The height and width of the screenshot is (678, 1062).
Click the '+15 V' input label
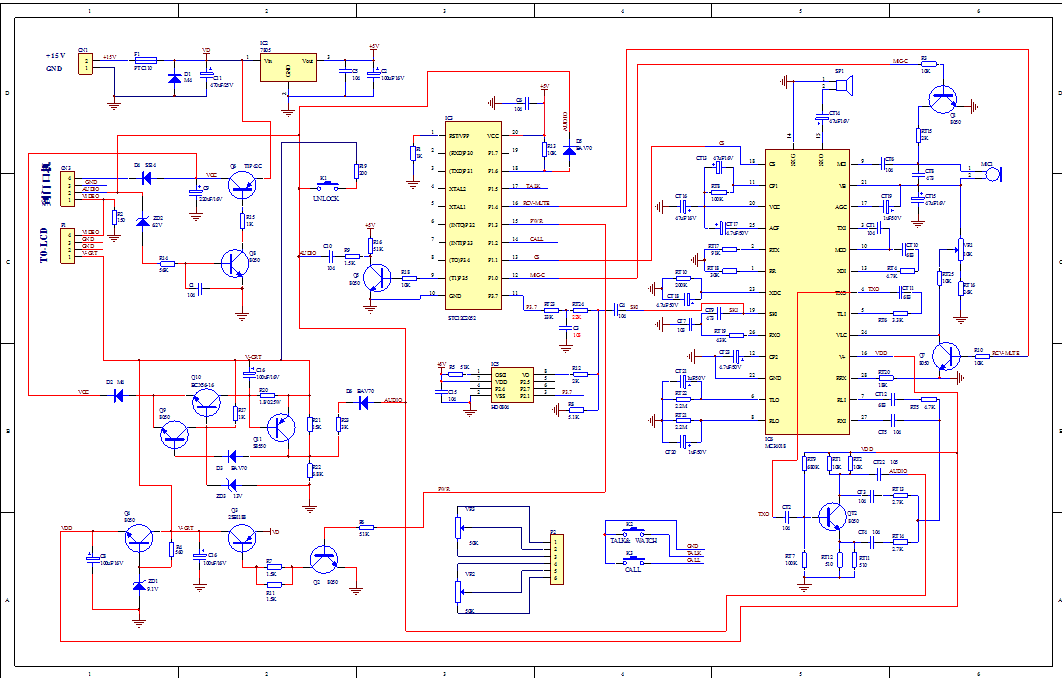(55, 56)
